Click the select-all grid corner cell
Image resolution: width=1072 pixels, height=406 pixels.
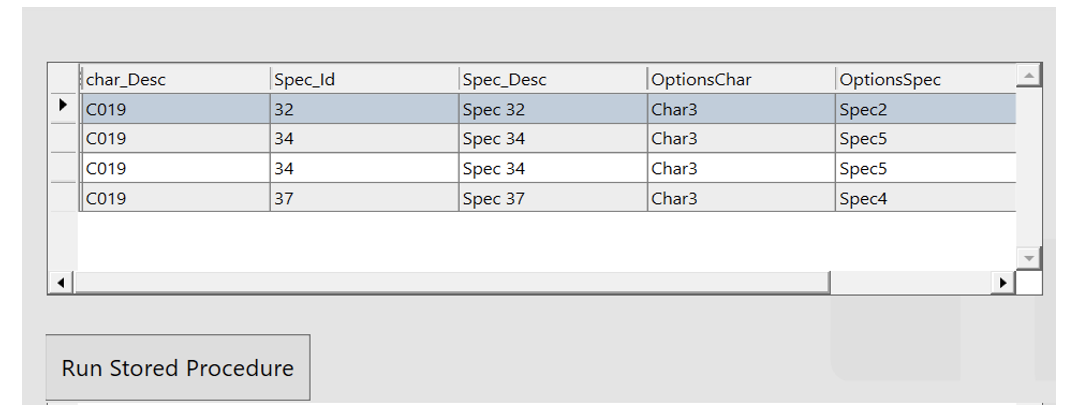[x=64, y=79]
